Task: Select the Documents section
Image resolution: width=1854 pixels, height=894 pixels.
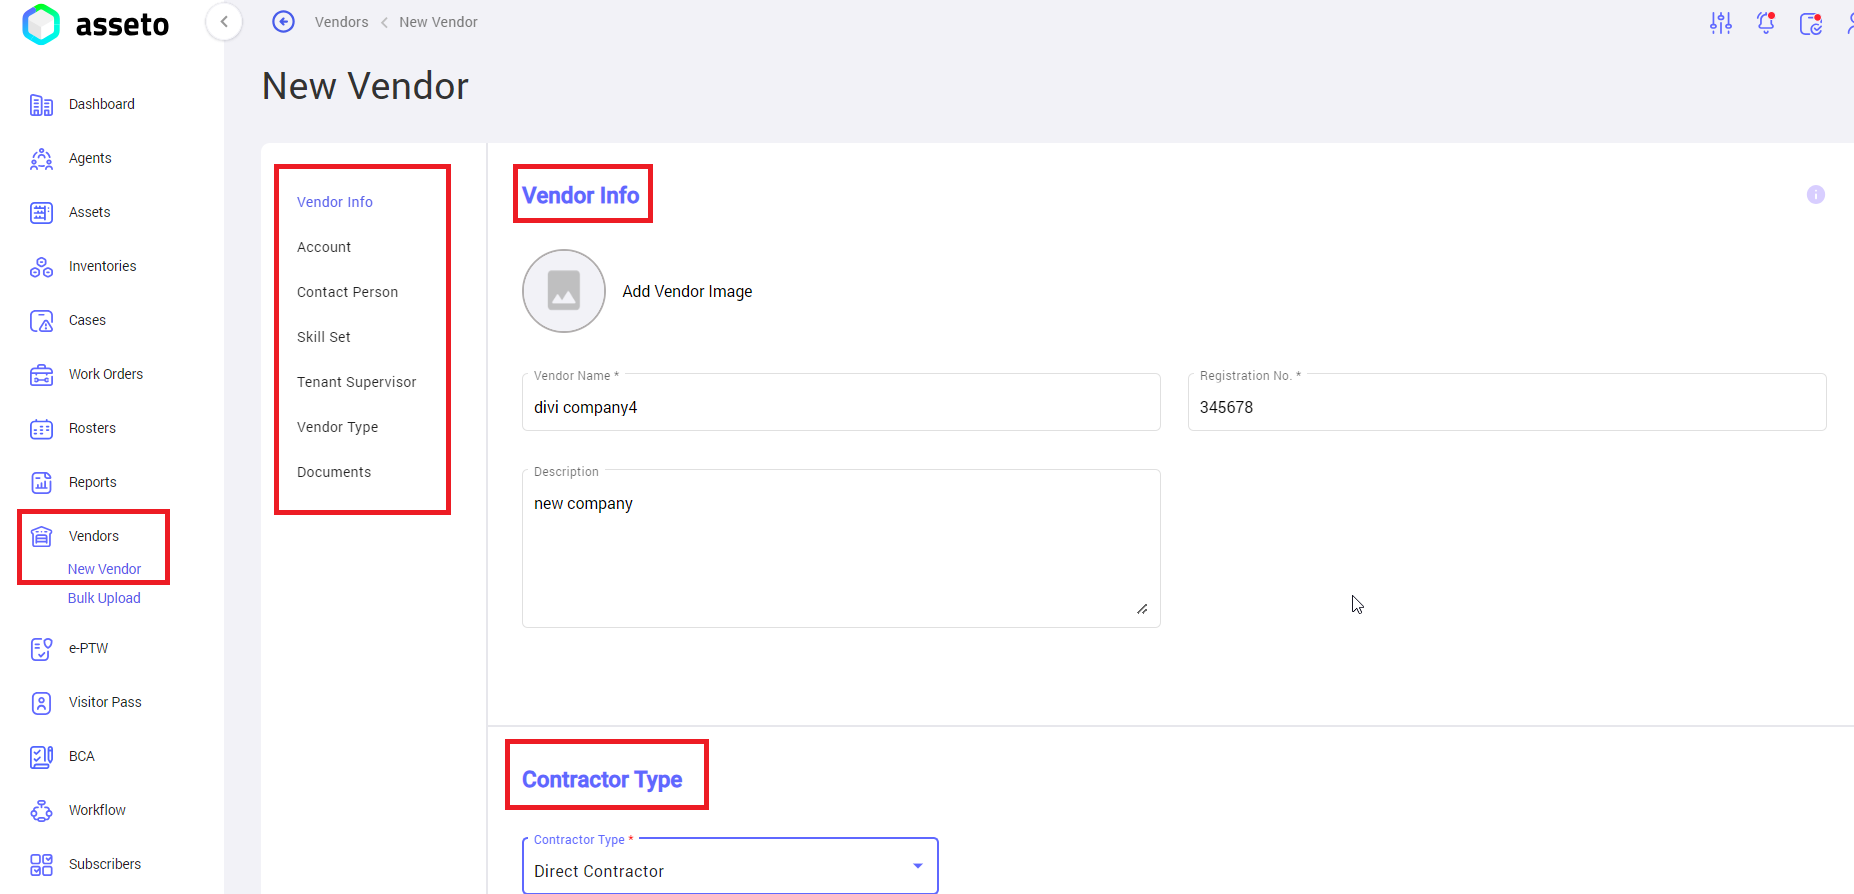Action: click(x=334, y=472)
